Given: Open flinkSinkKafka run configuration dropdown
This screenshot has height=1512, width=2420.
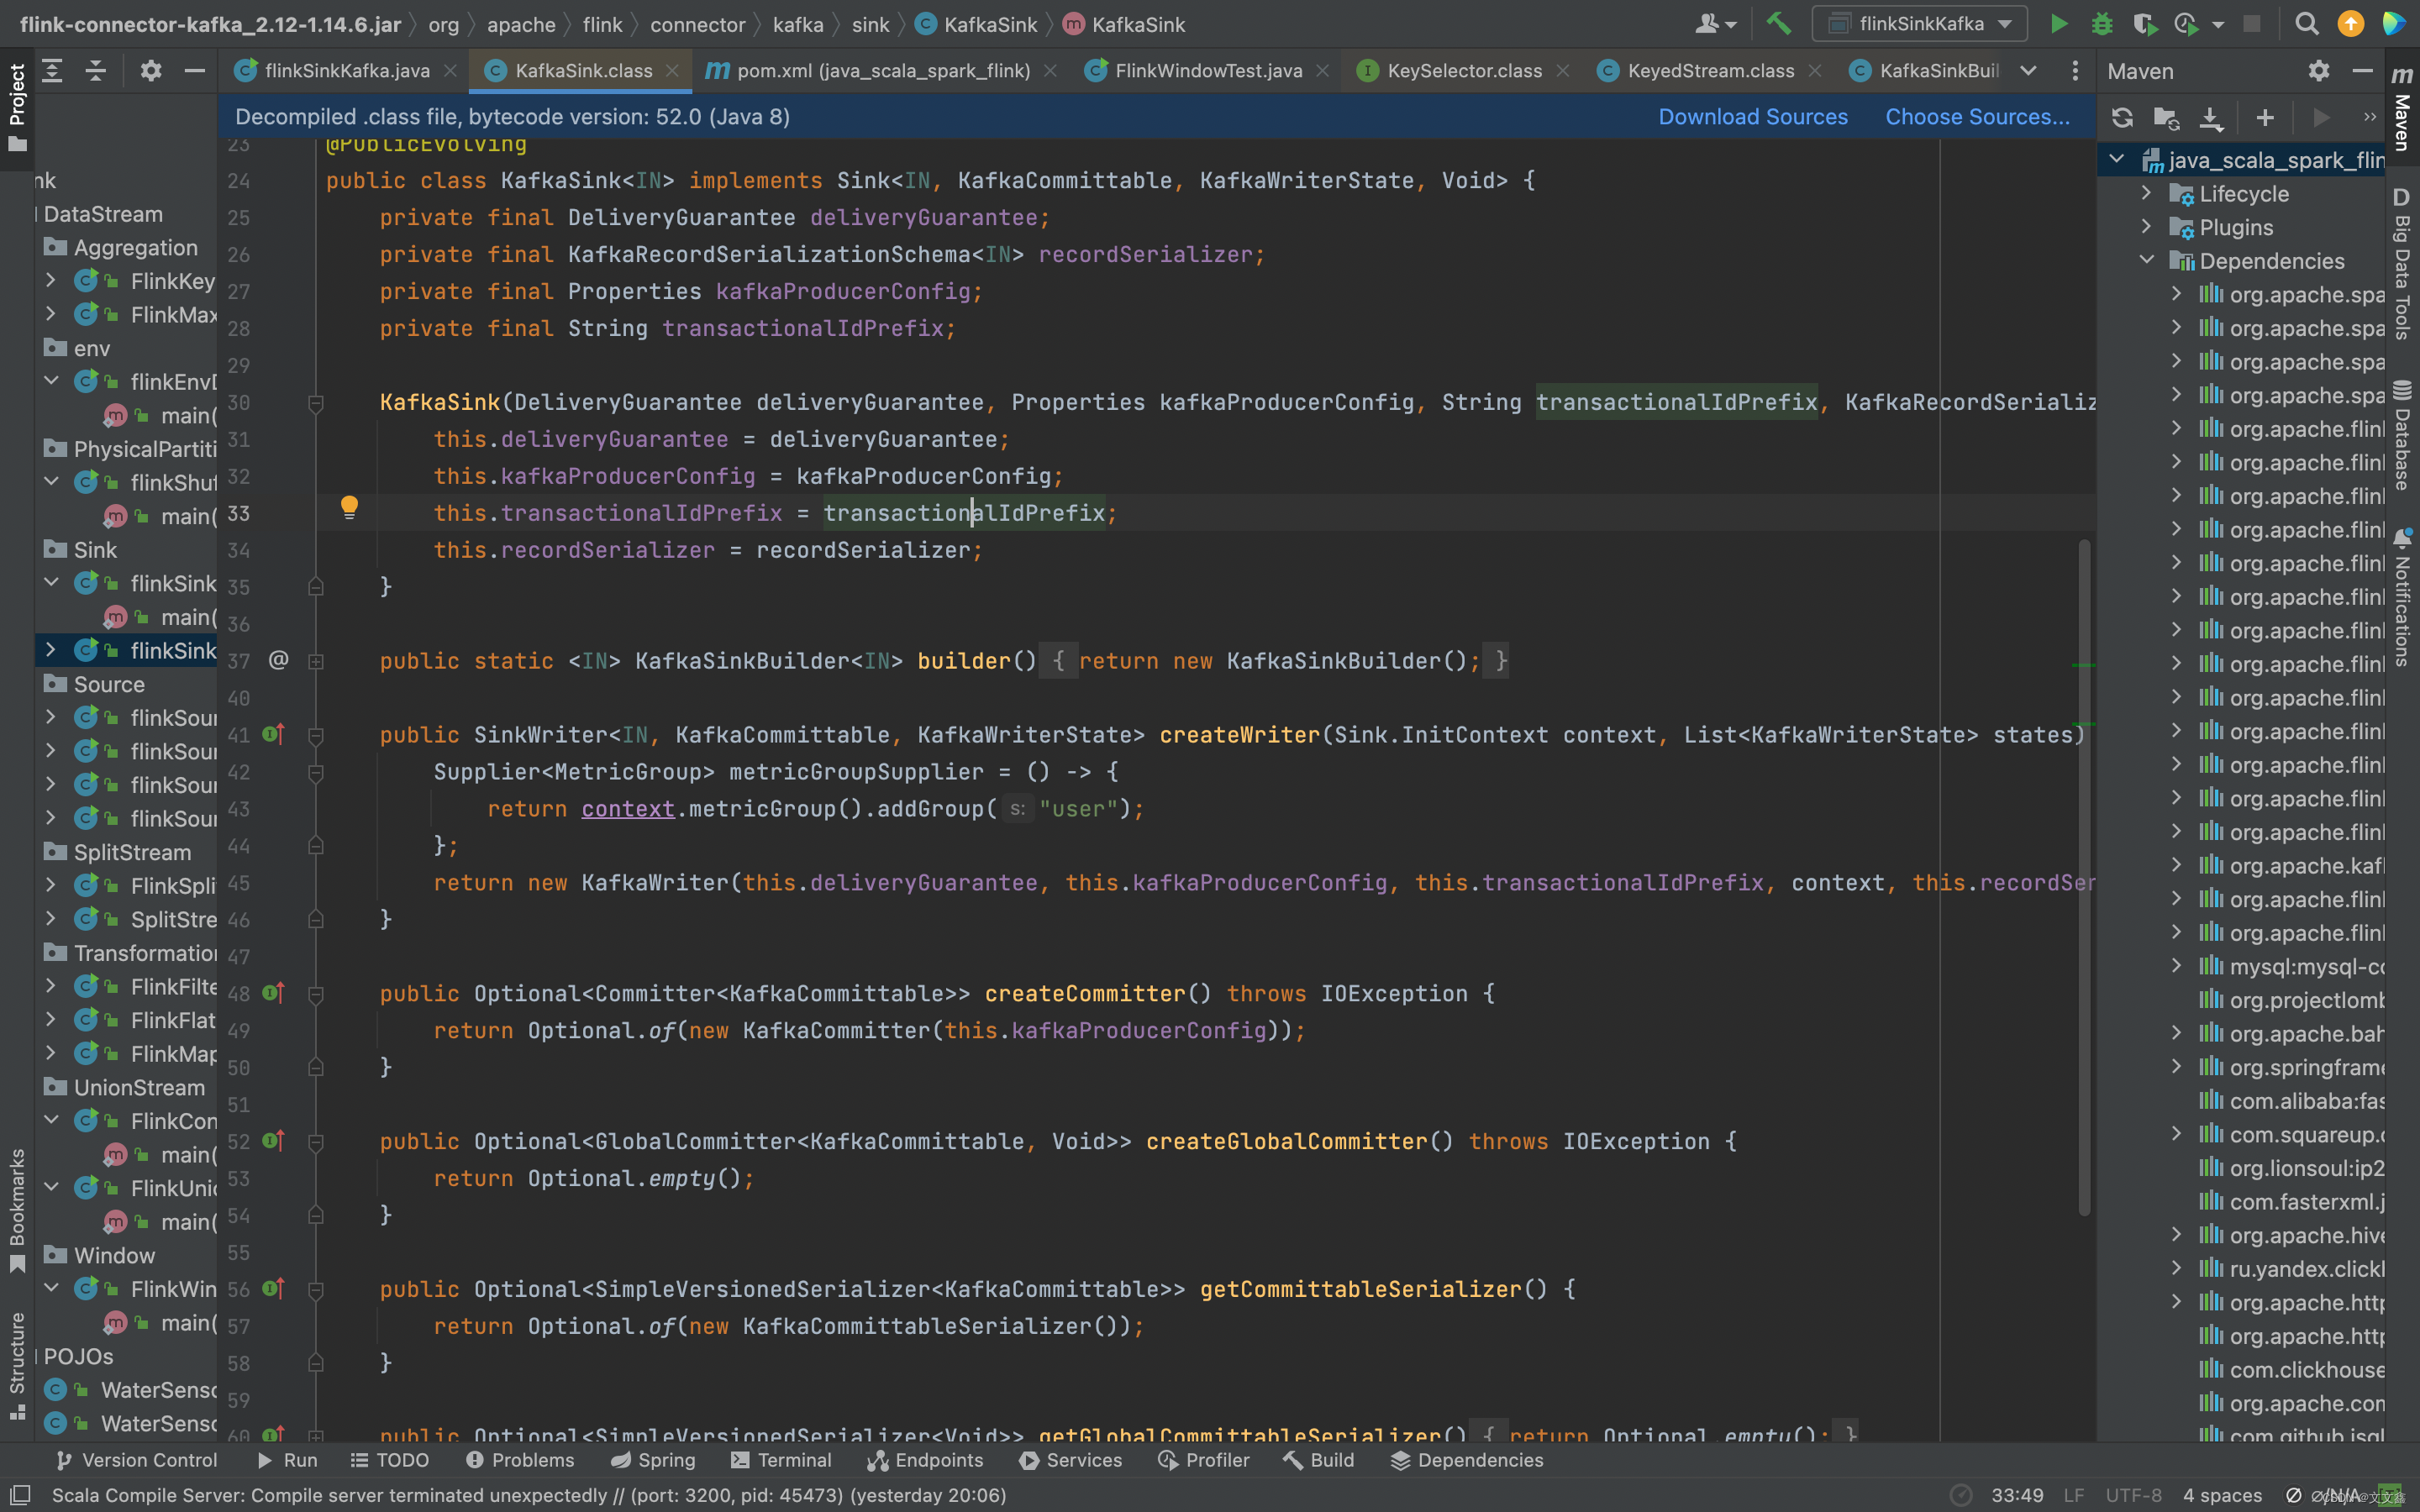Looking at the screenshot, I should [x=1920, y=24].
